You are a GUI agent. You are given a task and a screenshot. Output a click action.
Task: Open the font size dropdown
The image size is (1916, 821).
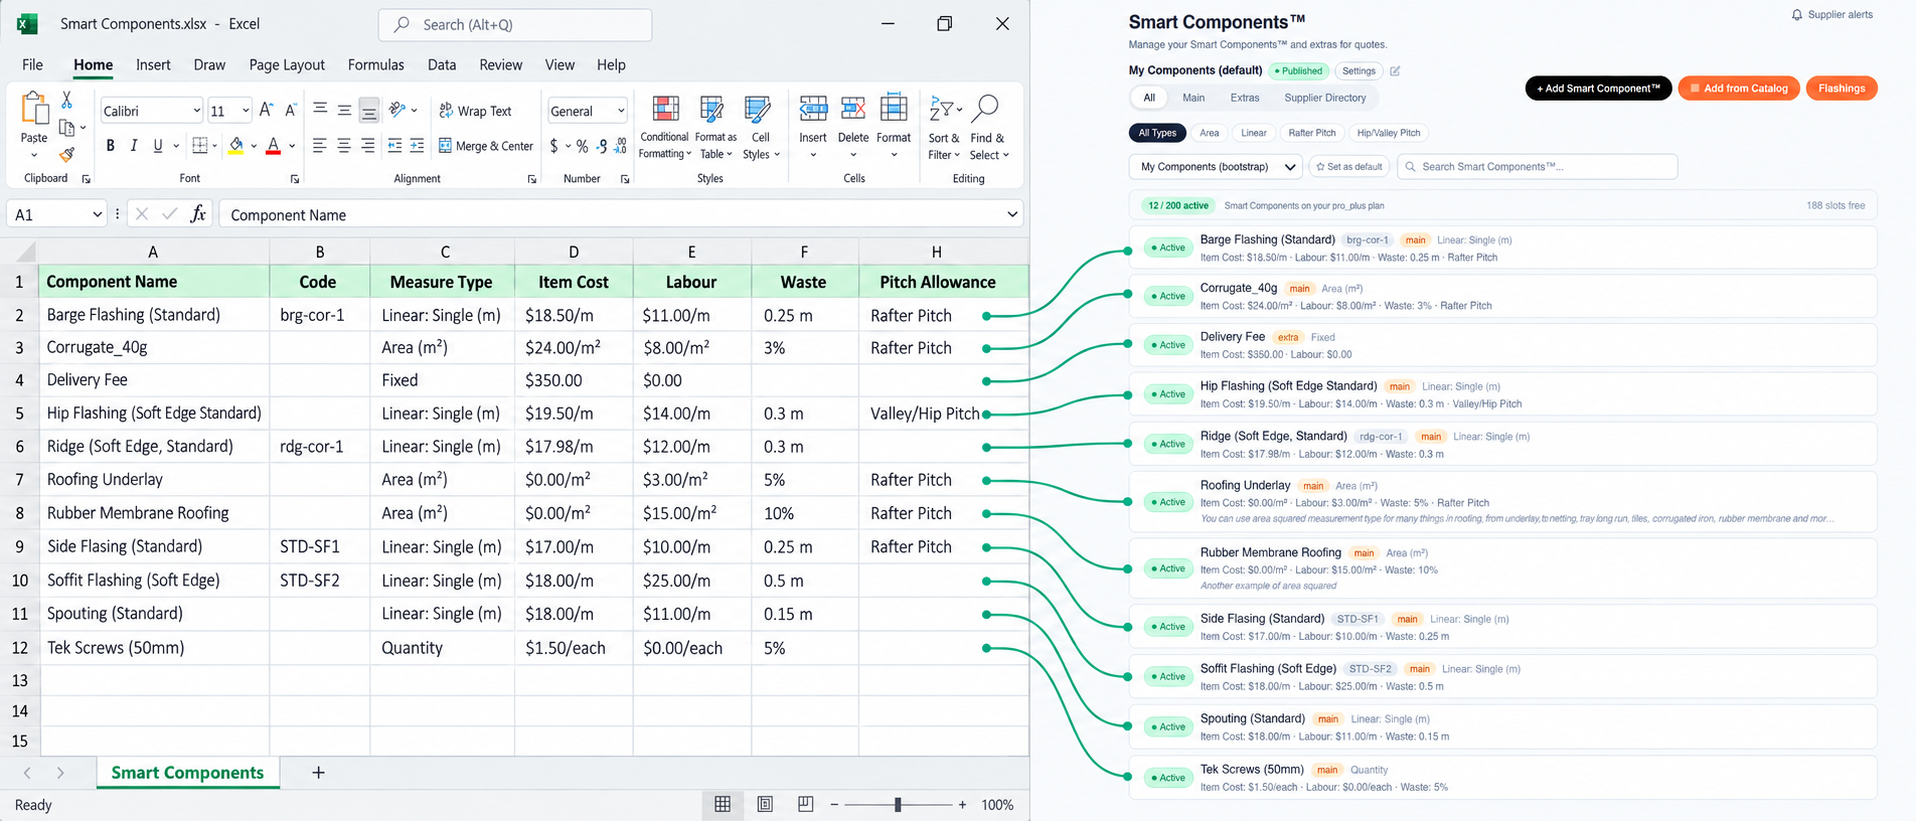coord(245,111)
